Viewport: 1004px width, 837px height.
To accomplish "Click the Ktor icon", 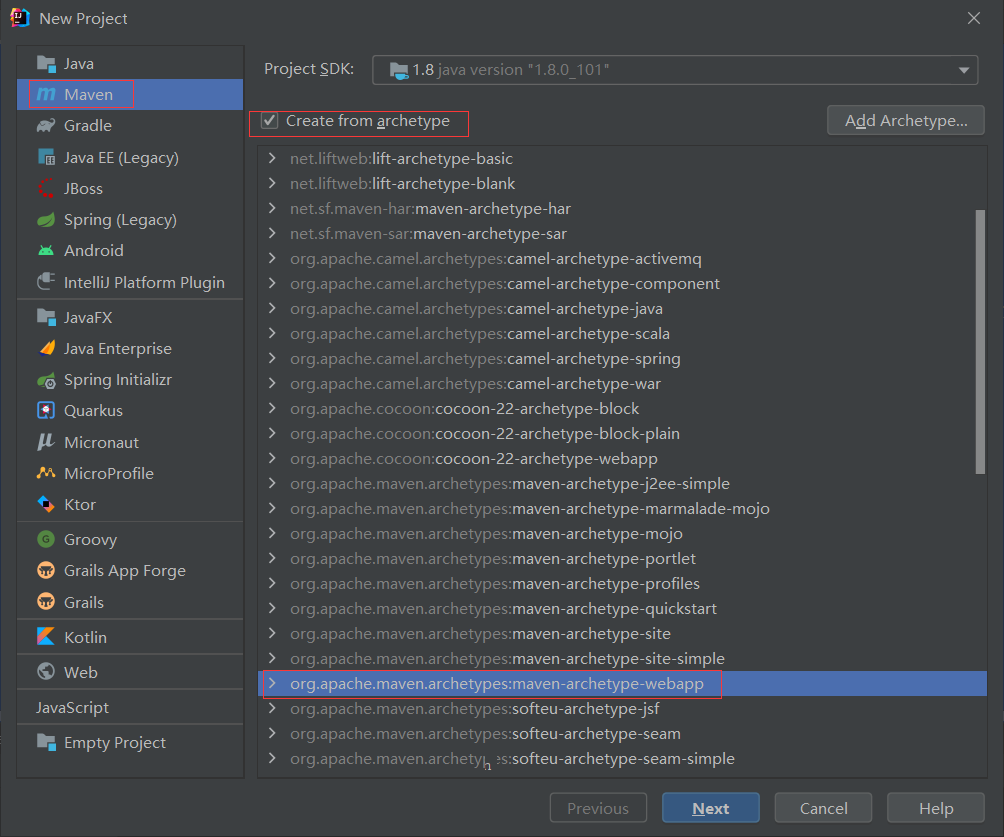I will click(x=46, y=505).
